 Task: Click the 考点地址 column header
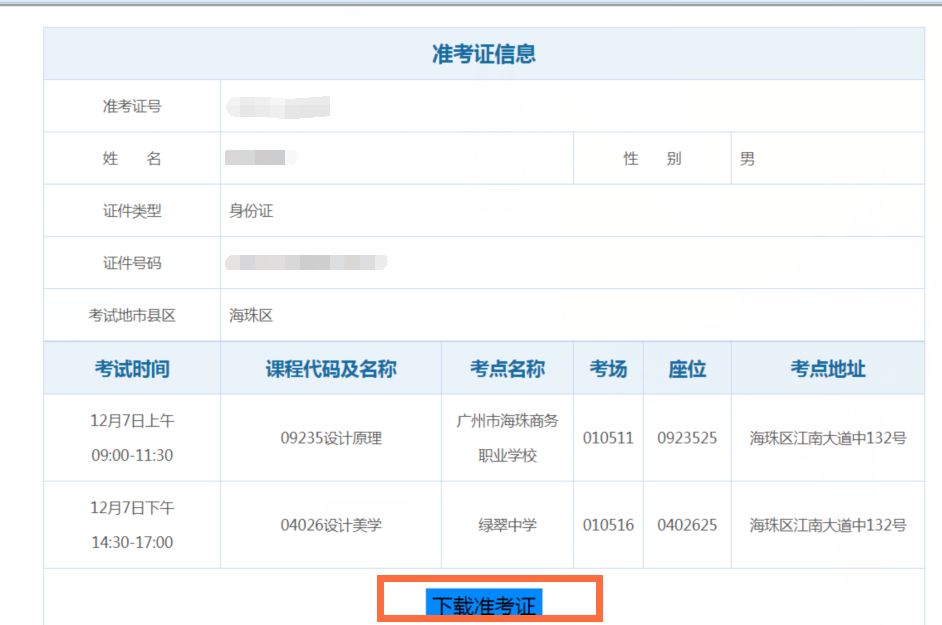(x=828, y=369)
